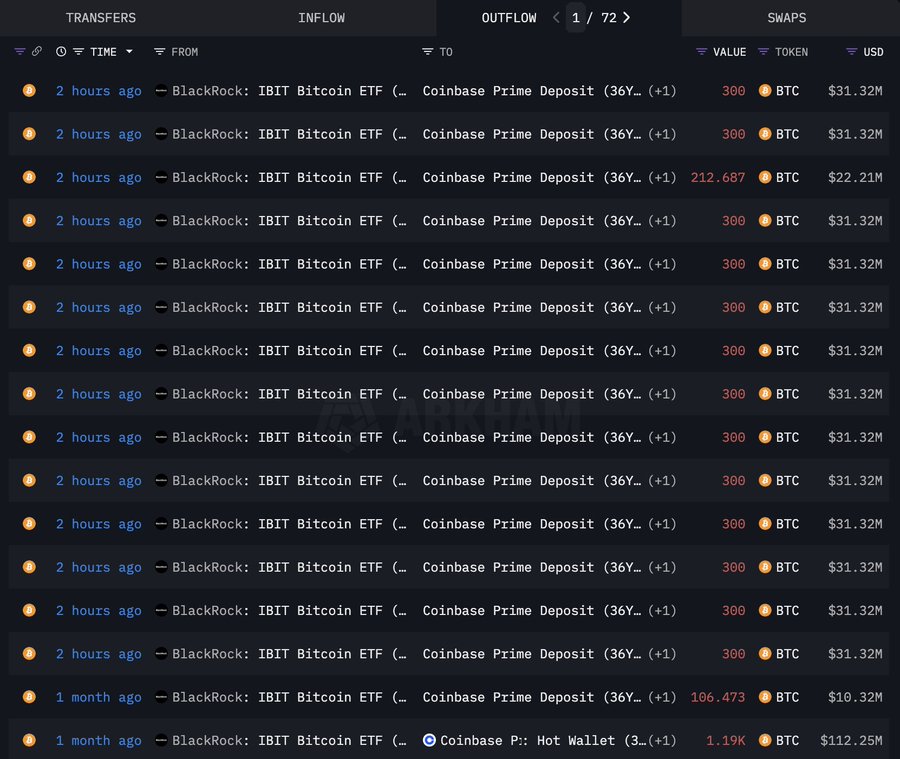Open the first "2 hours ago" timestamp link
The width and height of the screenshot is (900, 759).
[98, 90]
